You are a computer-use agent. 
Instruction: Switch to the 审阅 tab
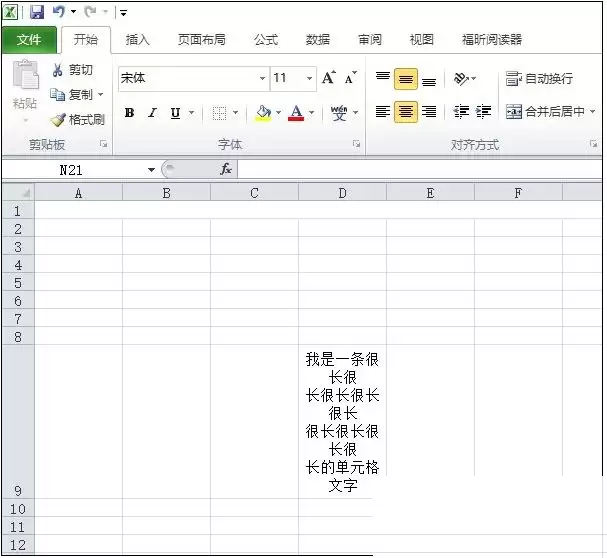(x=370, y=39)
